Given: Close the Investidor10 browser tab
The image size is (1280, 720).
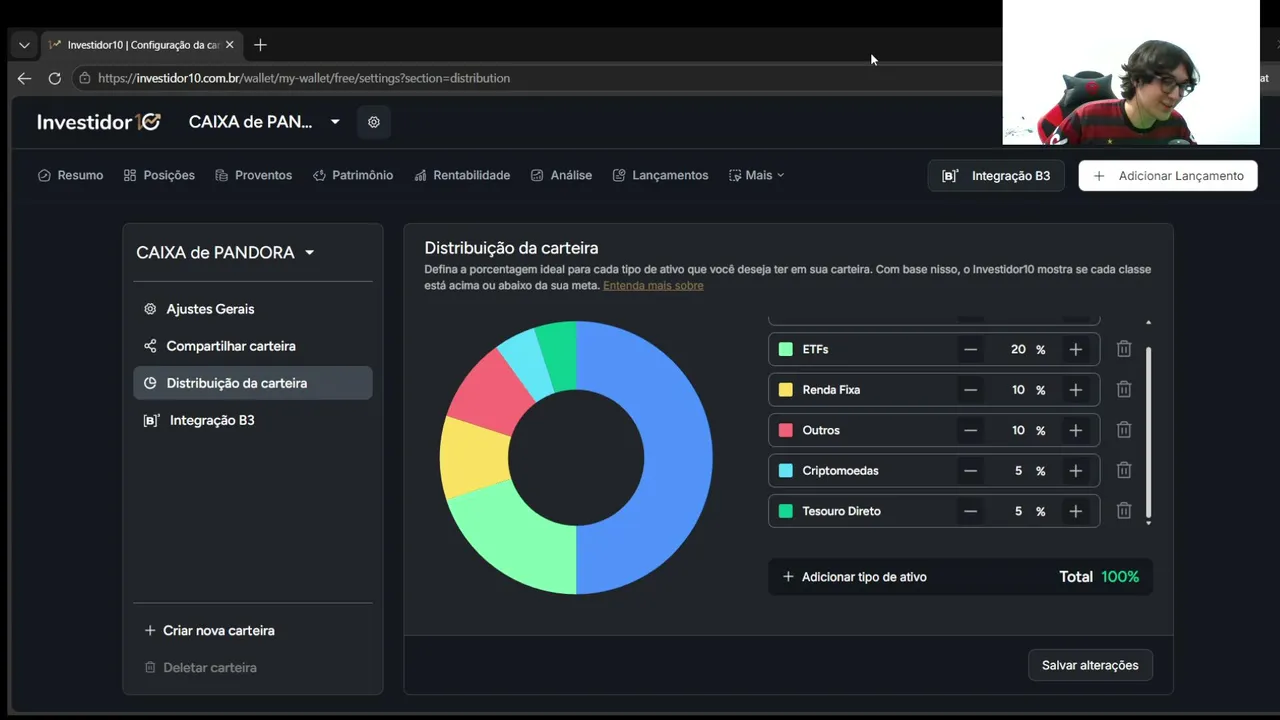Looking at the screenshot, I should click(229, 45).
